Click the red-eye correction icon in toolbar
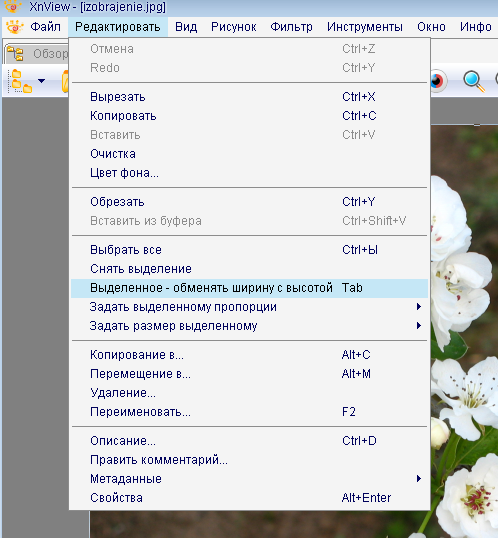Screen dimensions: 498x538 438,81
